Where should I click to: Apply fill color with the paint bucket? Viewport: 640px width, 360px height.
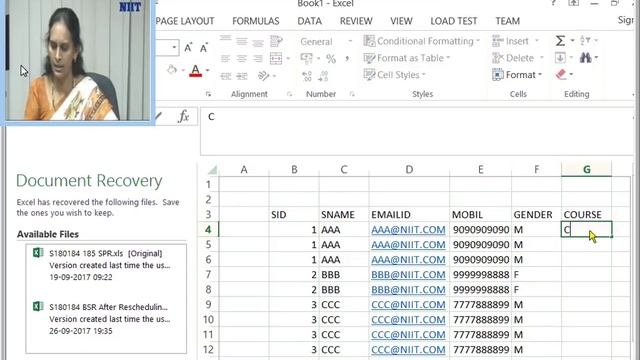[172, 69]
